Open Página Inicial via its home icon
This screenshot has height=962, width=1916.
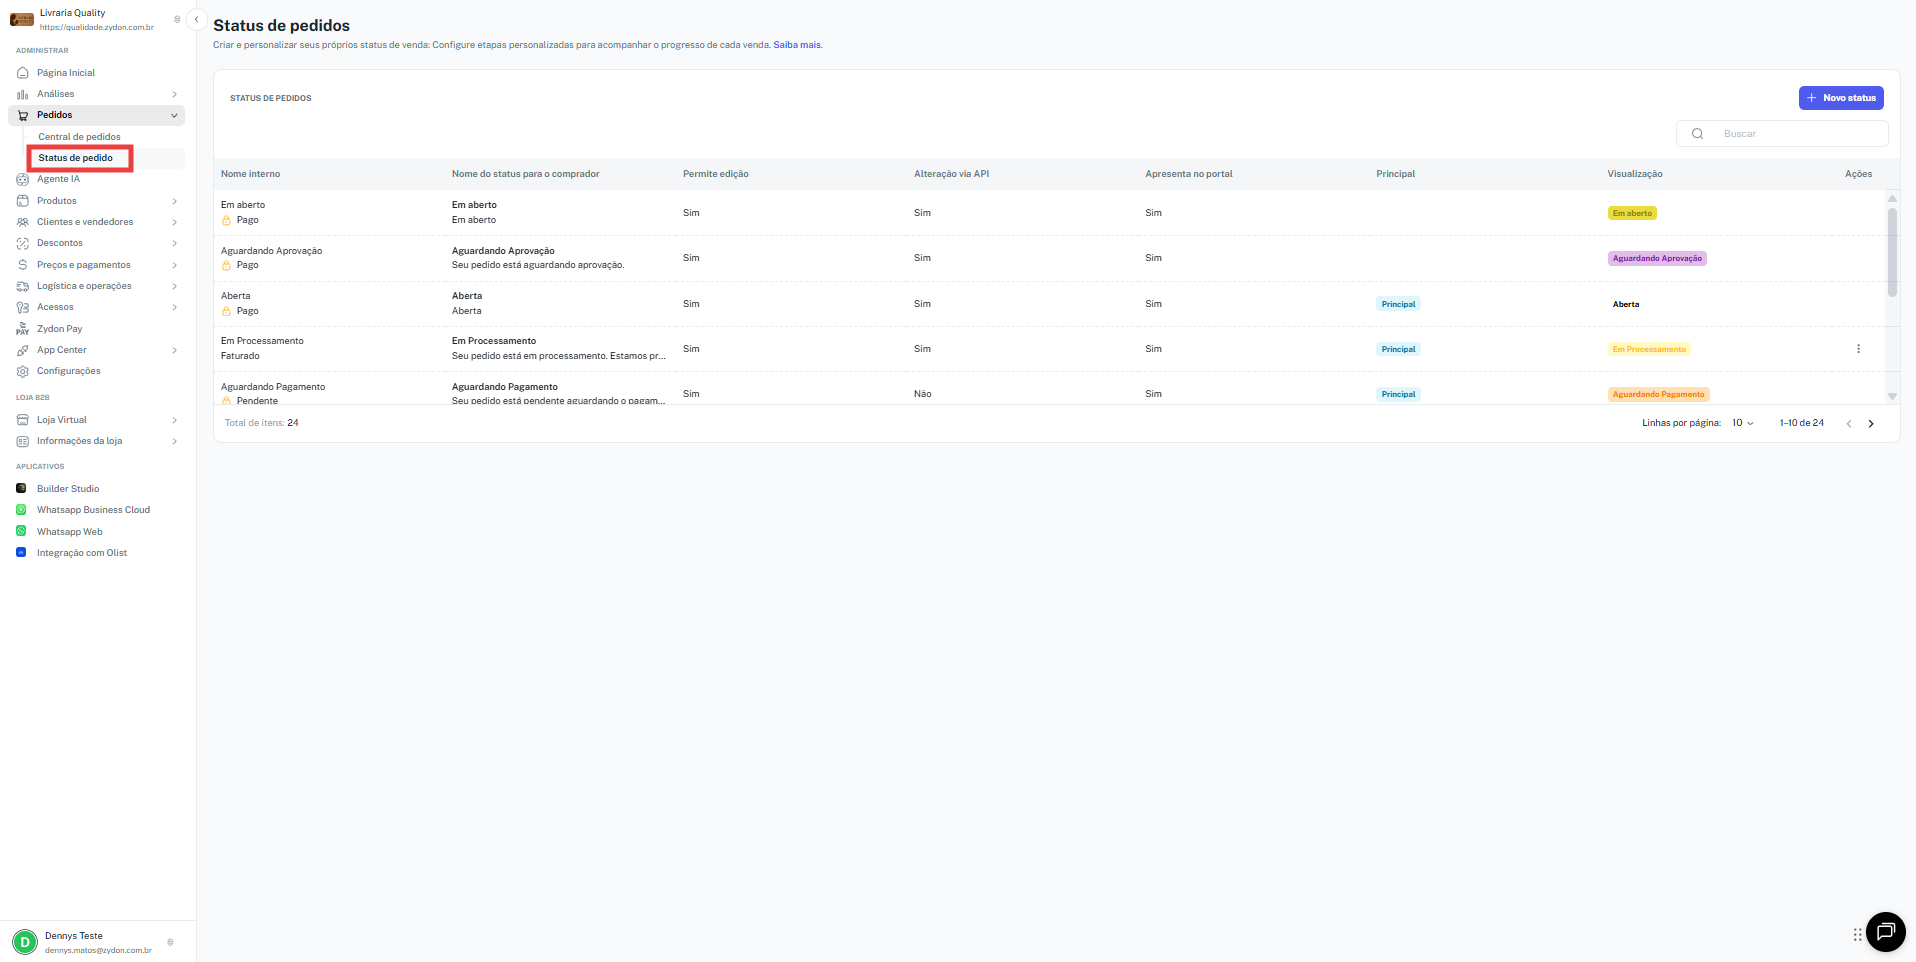tap(23, 73)
